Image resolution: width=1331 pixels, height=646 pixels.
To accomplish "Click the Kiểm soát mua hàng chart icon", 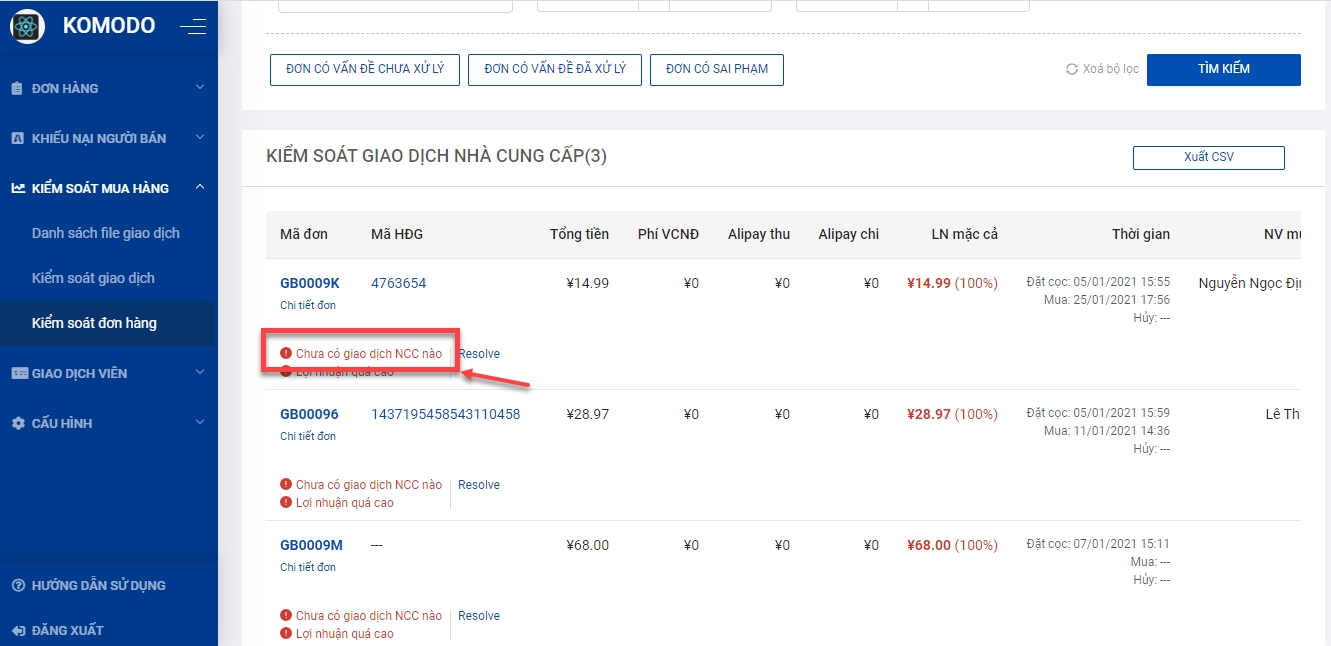I will (17, 188).
